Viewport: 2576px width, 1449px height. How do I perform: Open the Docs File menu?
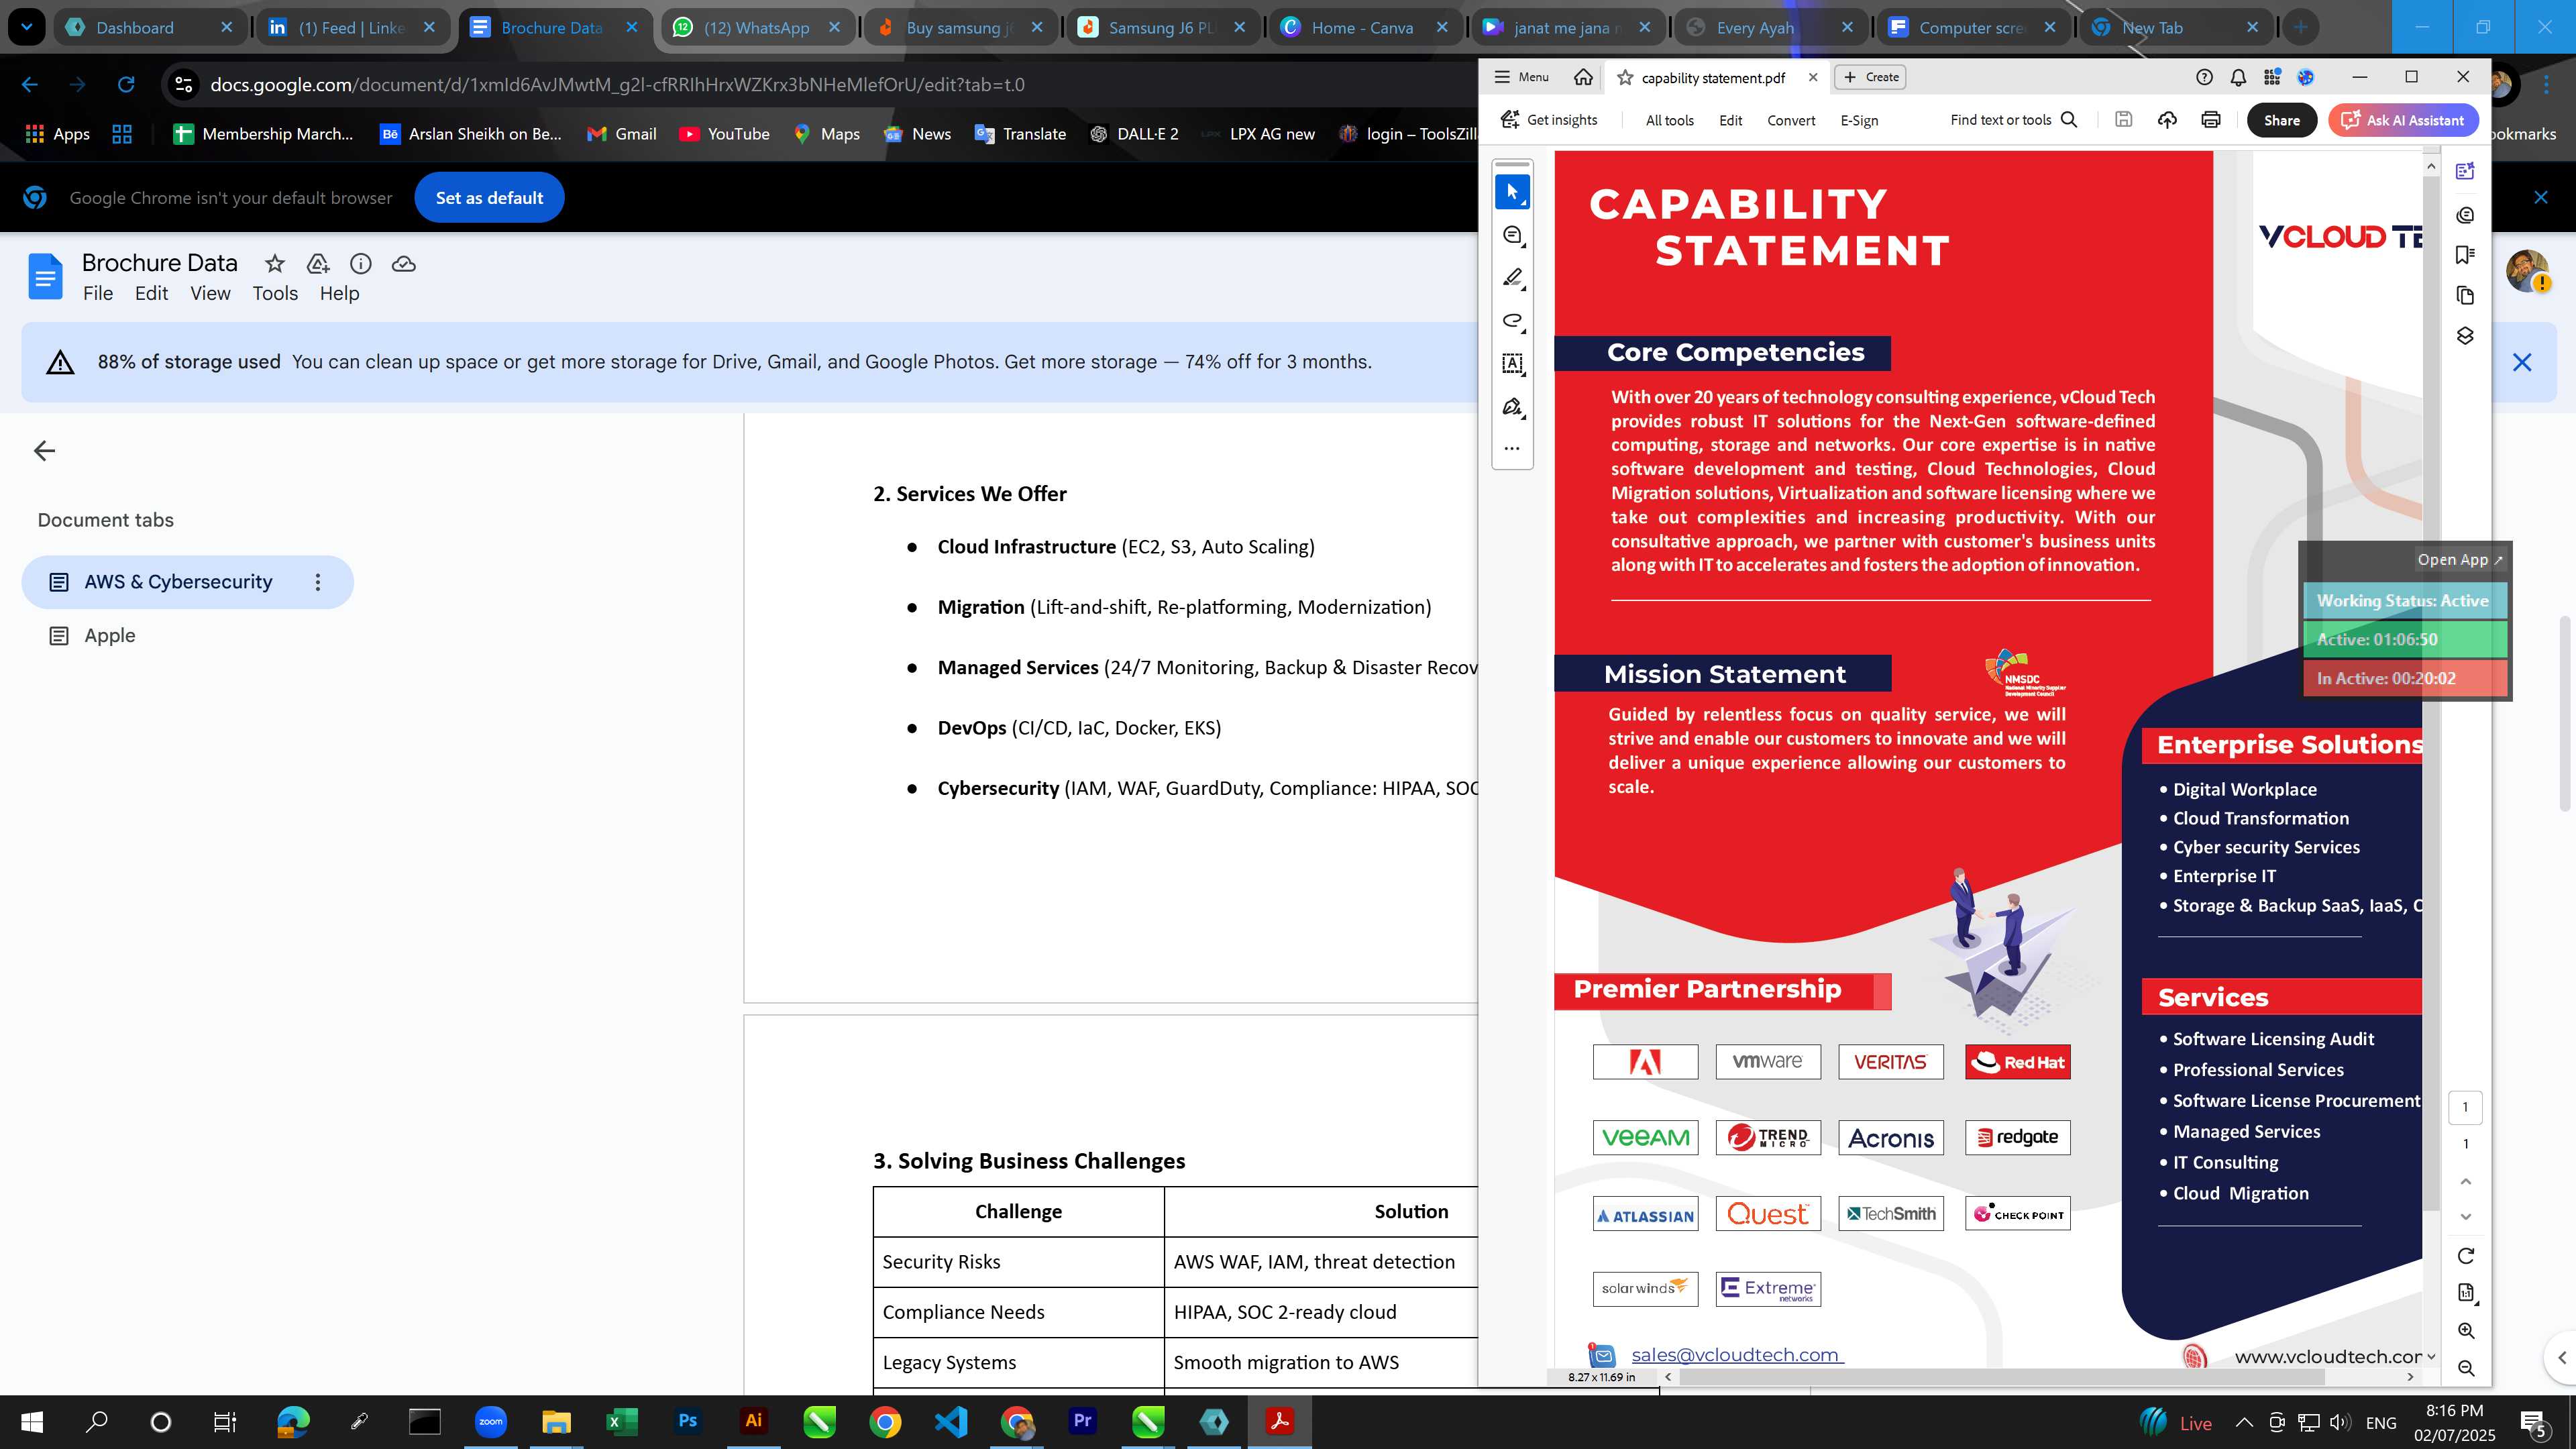coord(97,293)
